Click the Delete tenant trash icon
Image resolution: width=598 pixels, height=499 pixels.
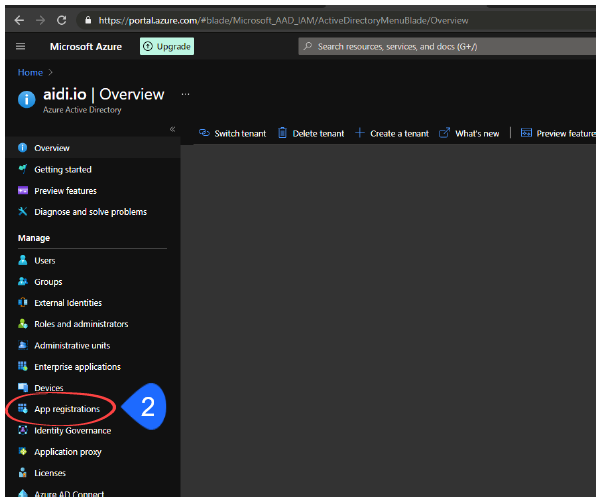282,133
